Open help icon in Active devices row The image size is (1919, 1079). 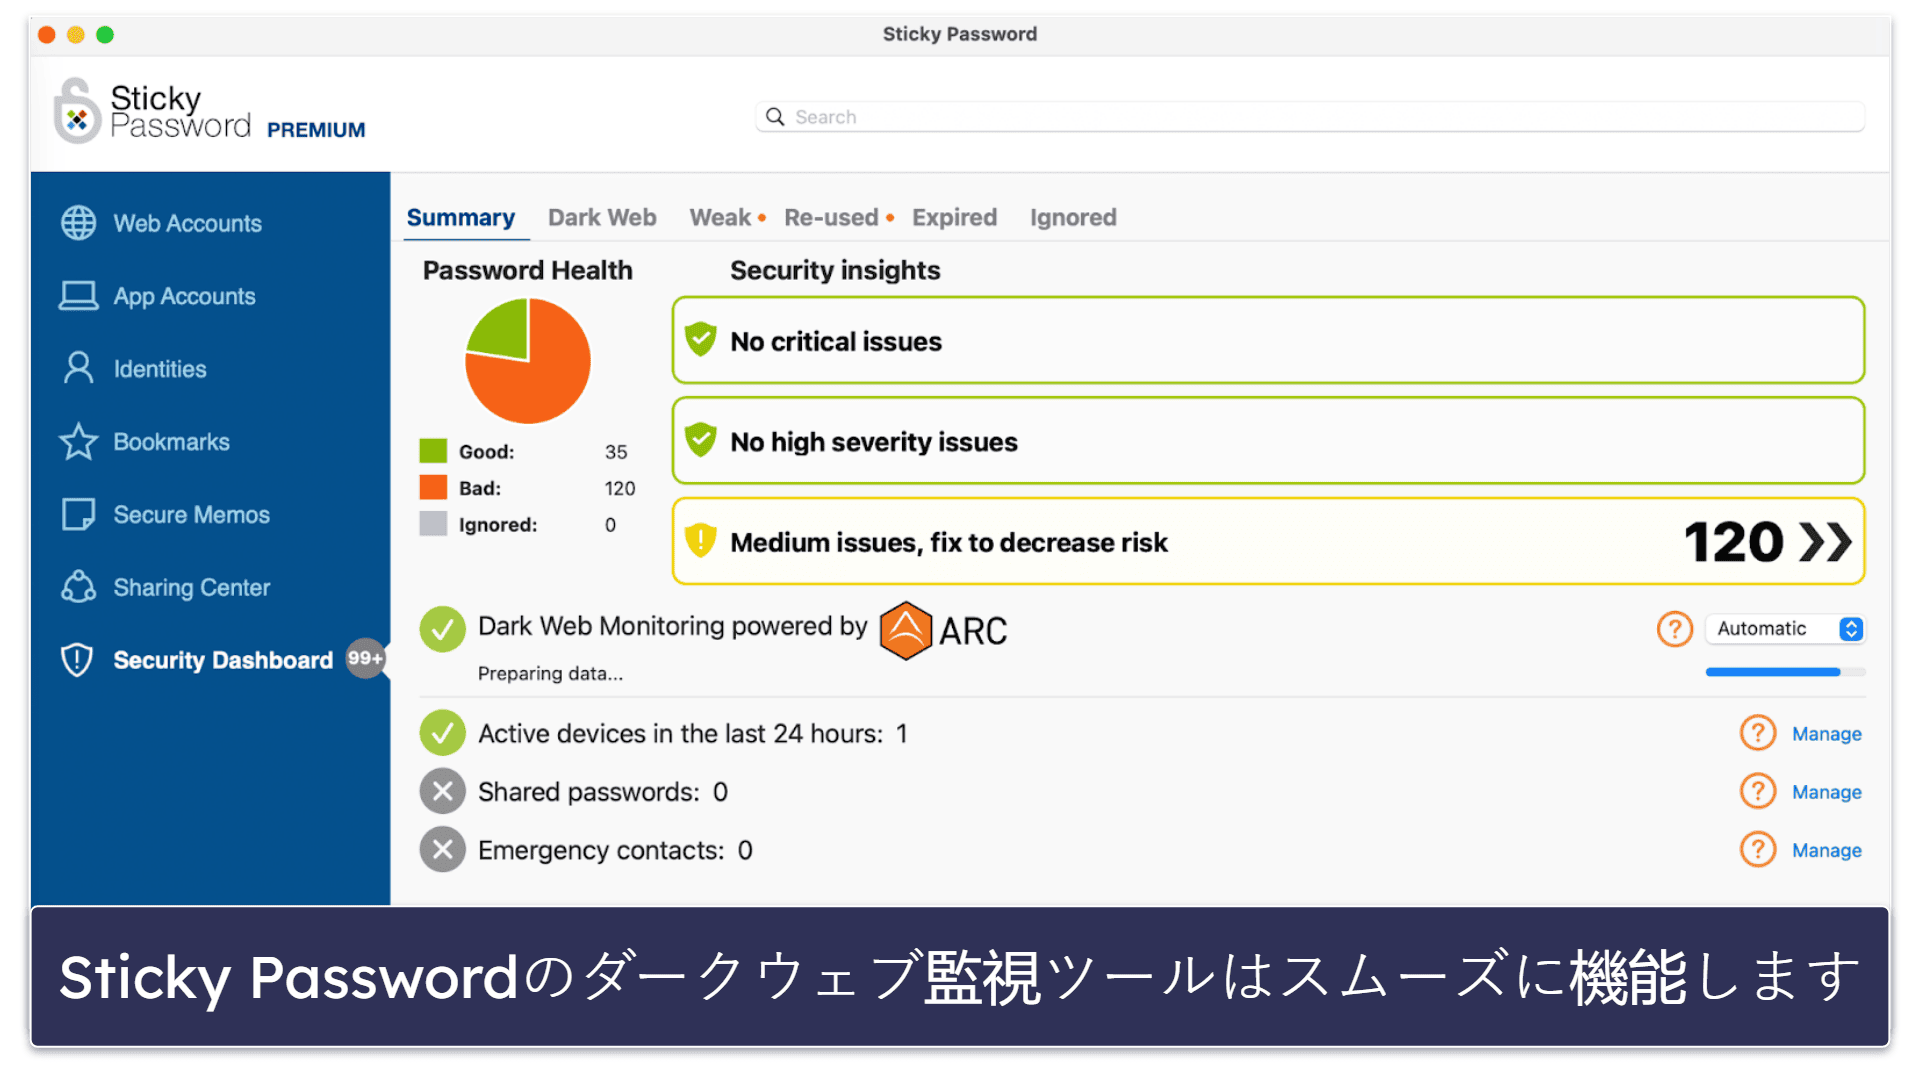1757,733
